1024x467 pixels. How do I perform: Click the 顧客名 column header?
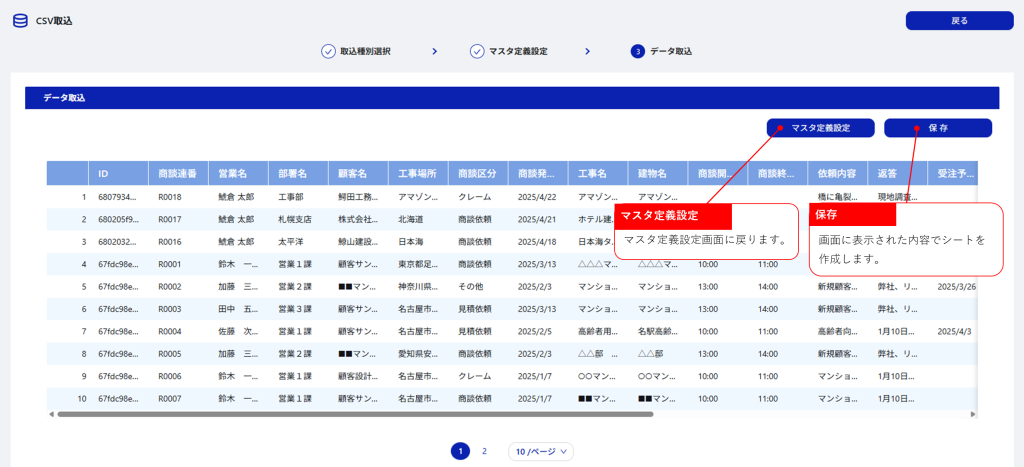[x=359, y=174]
